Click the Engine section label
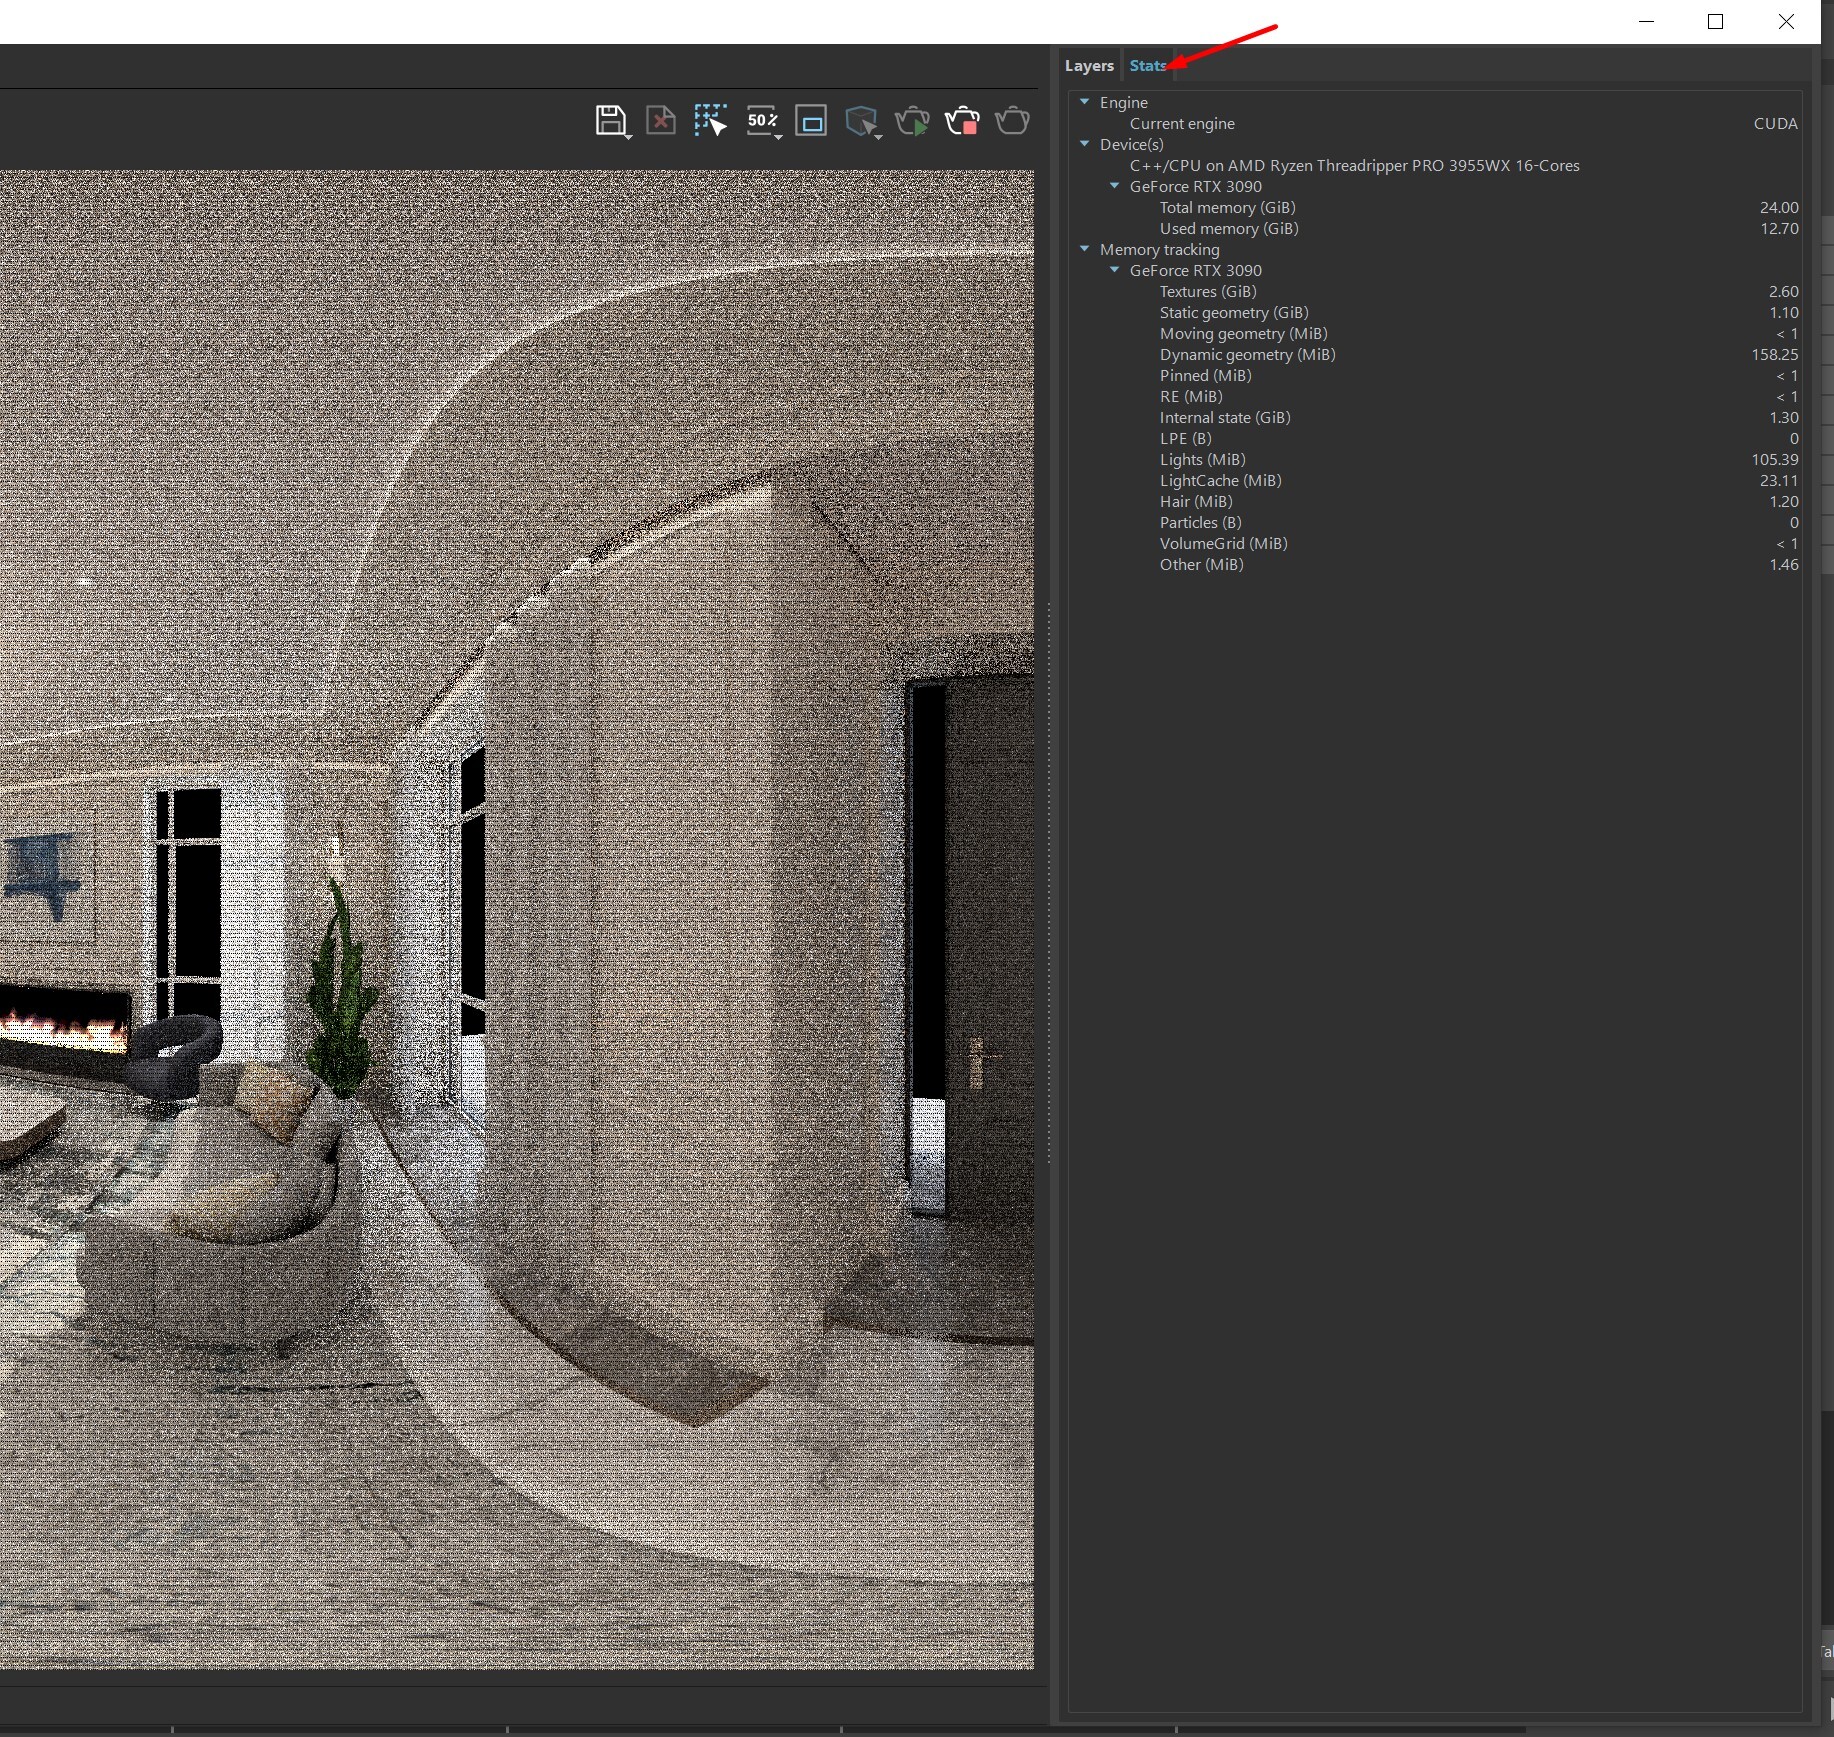The image size is (1834, 1737). [x=1123, y=102]
